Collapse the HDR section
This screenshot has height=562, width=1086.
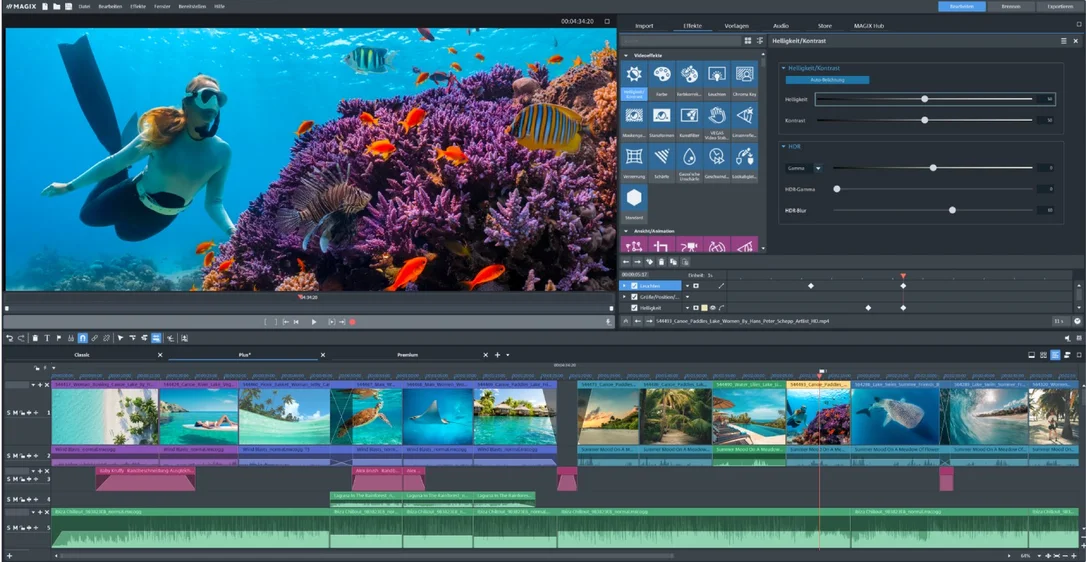coord(784,147)
